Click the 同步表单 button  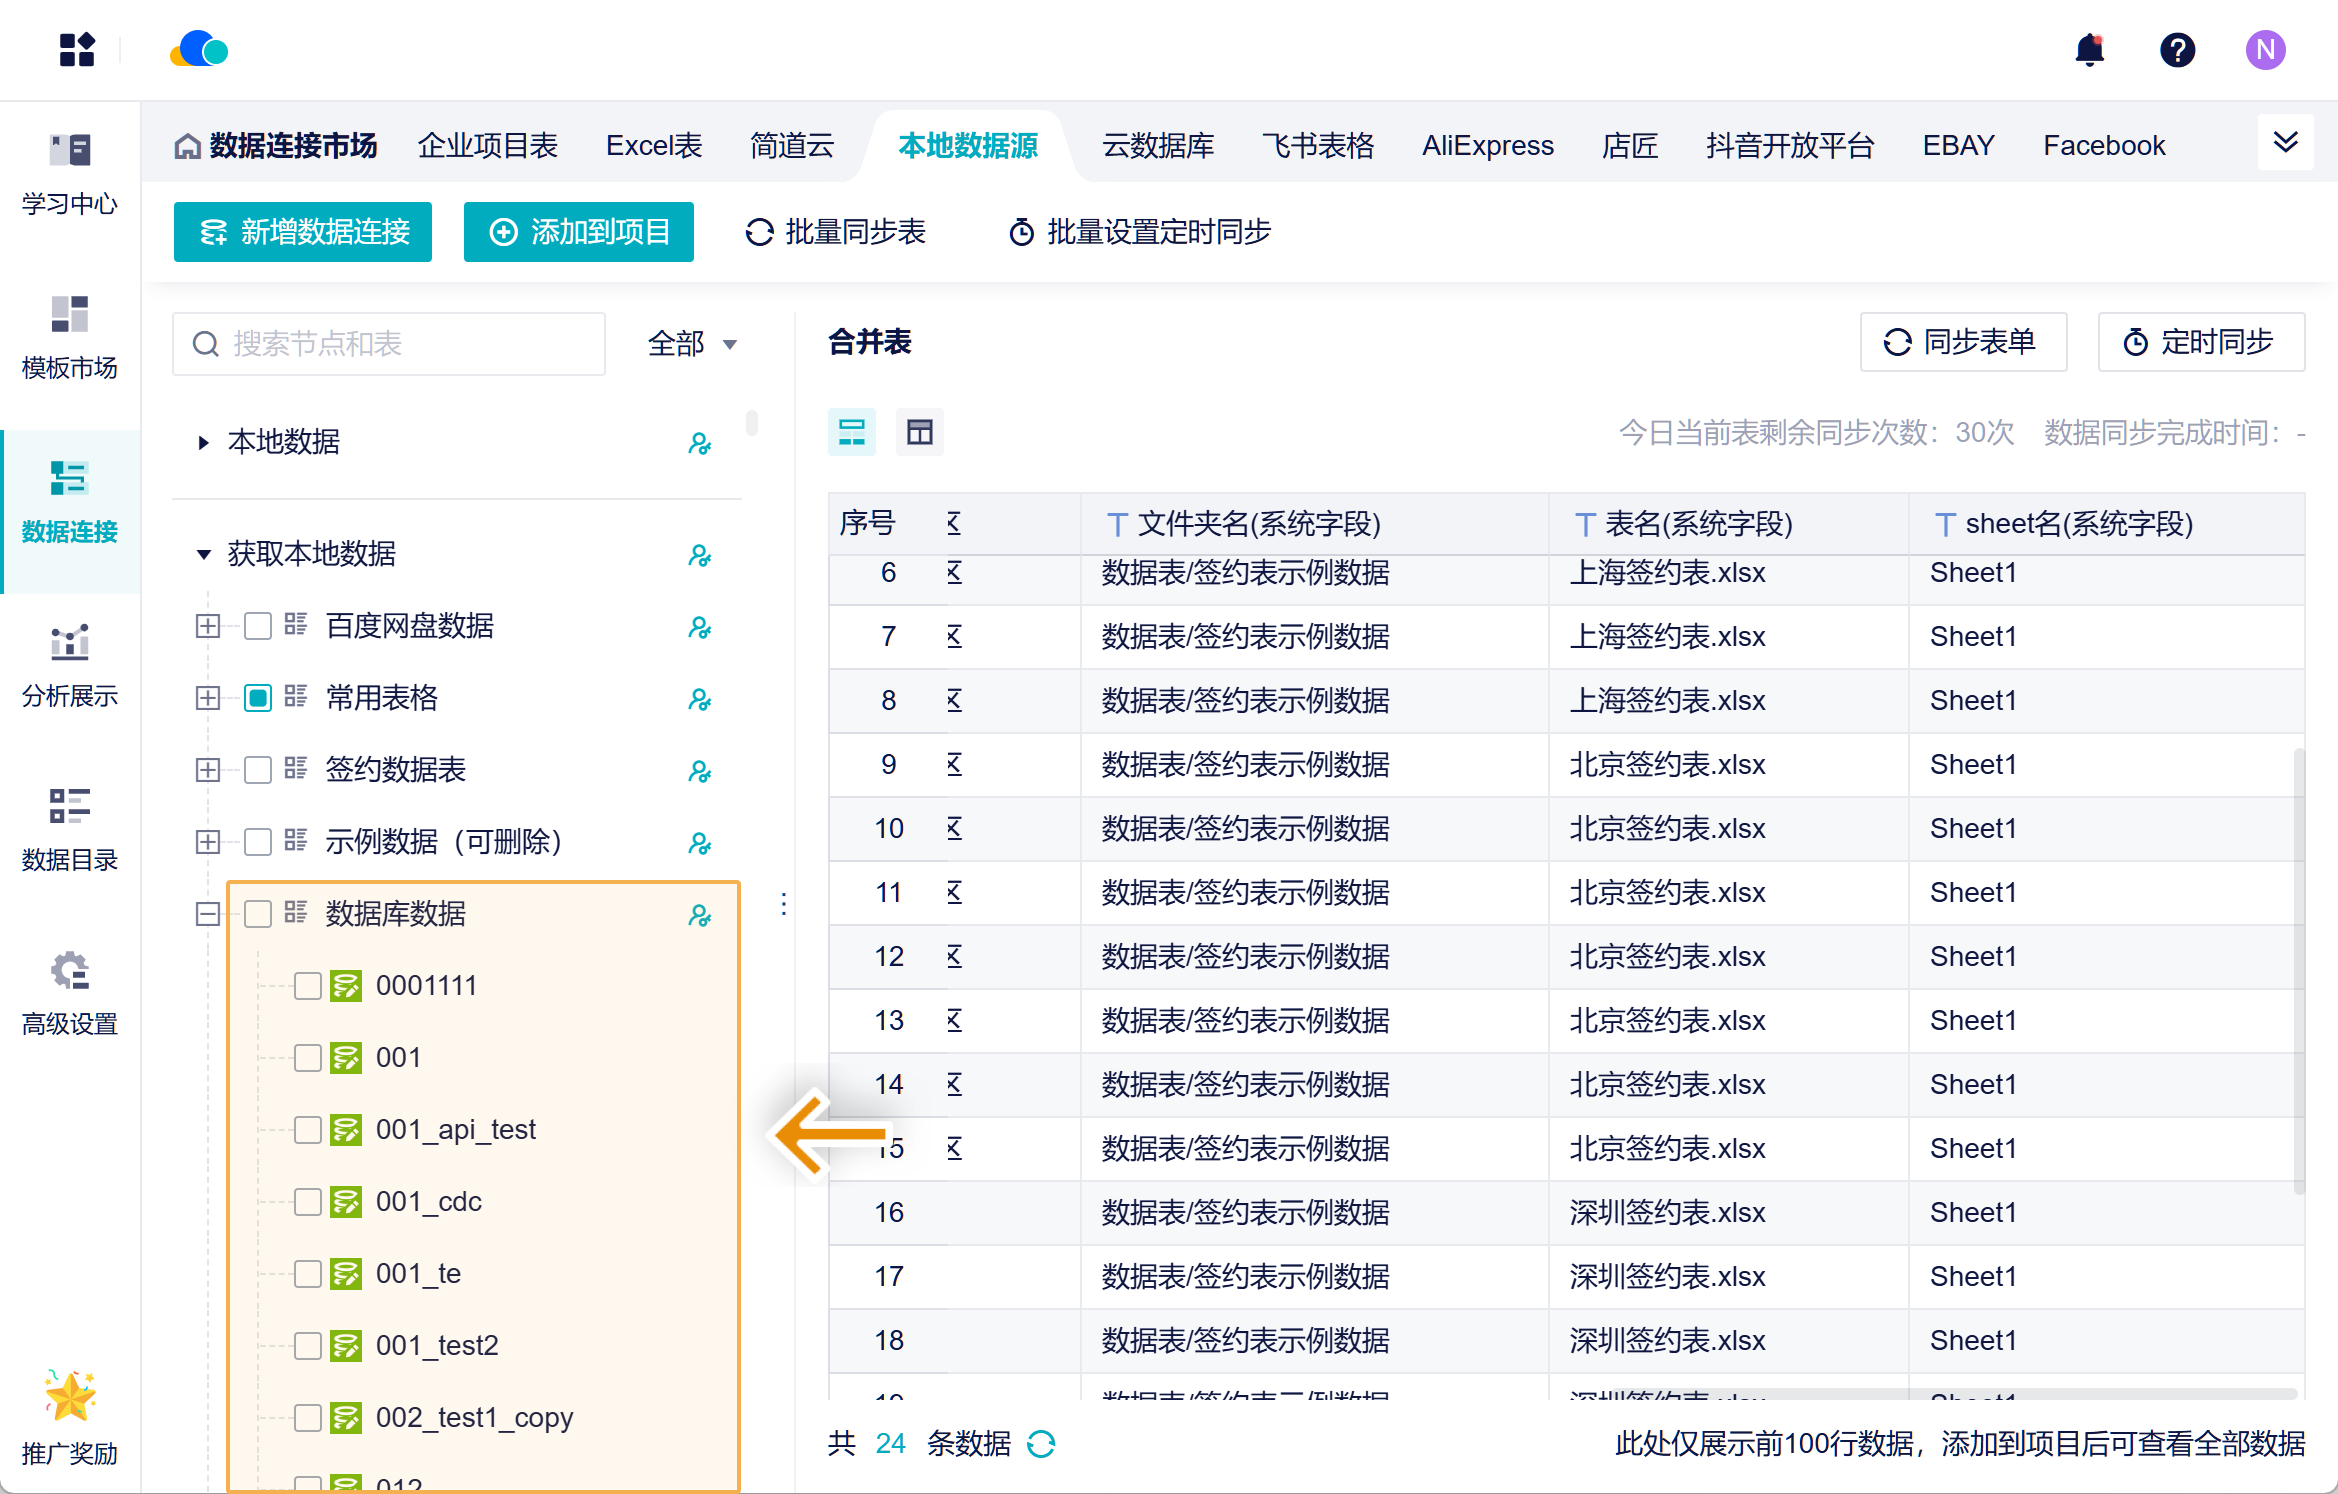click(x=1962, y=342)
